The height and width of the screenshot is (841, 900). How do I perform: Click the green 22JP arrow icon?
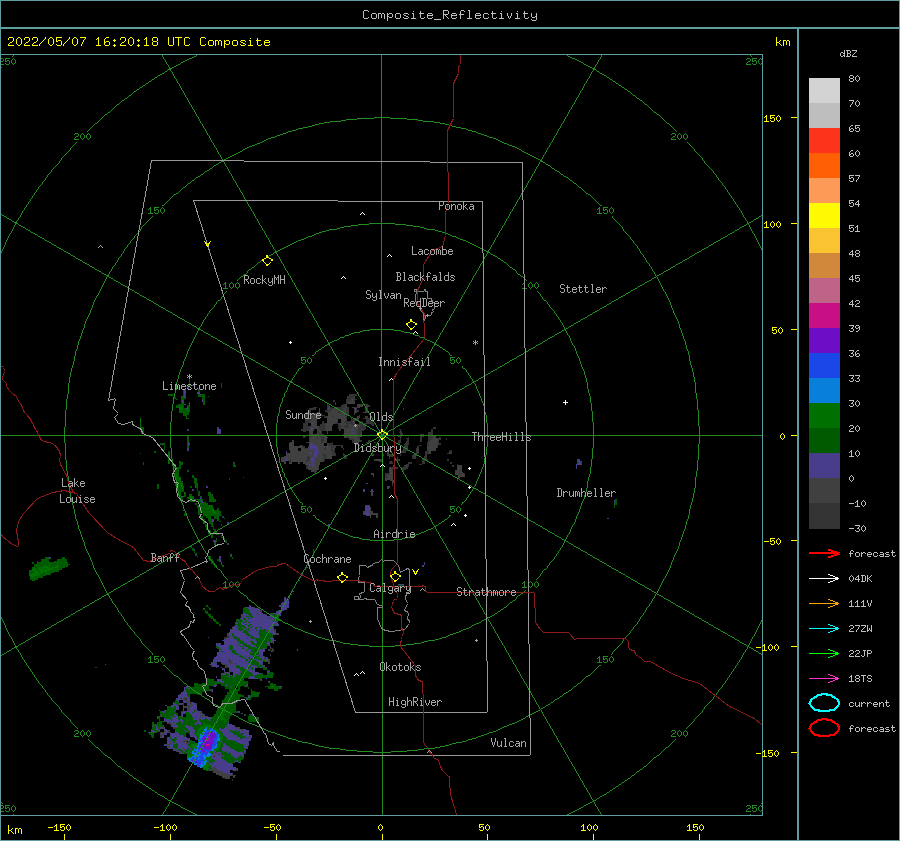pyautogui.click(x=824, y=653)
